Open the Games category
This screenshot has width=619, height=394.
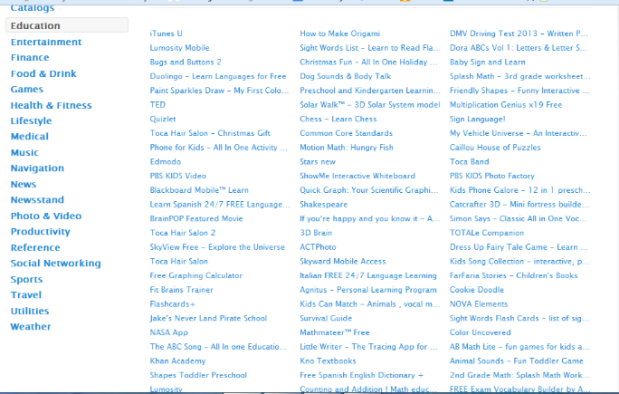(27, 89)
